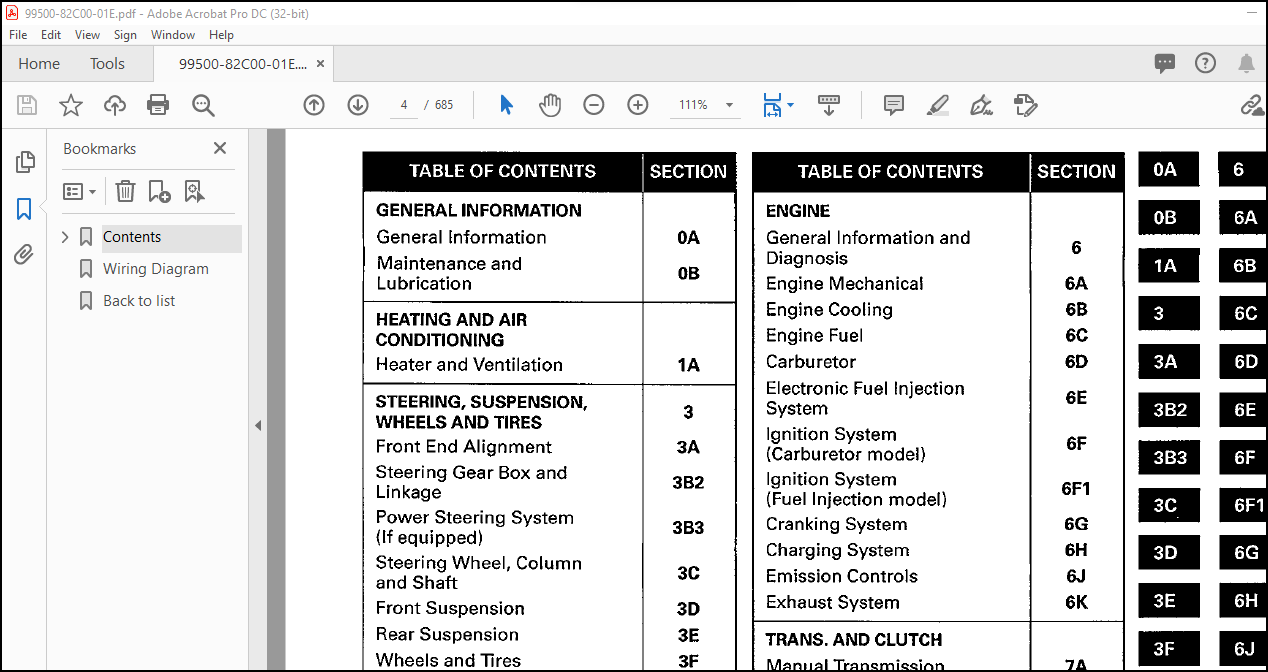Jump to the Back to list bookmark
Screen dimensions: 1268x672
pos(139,301)
